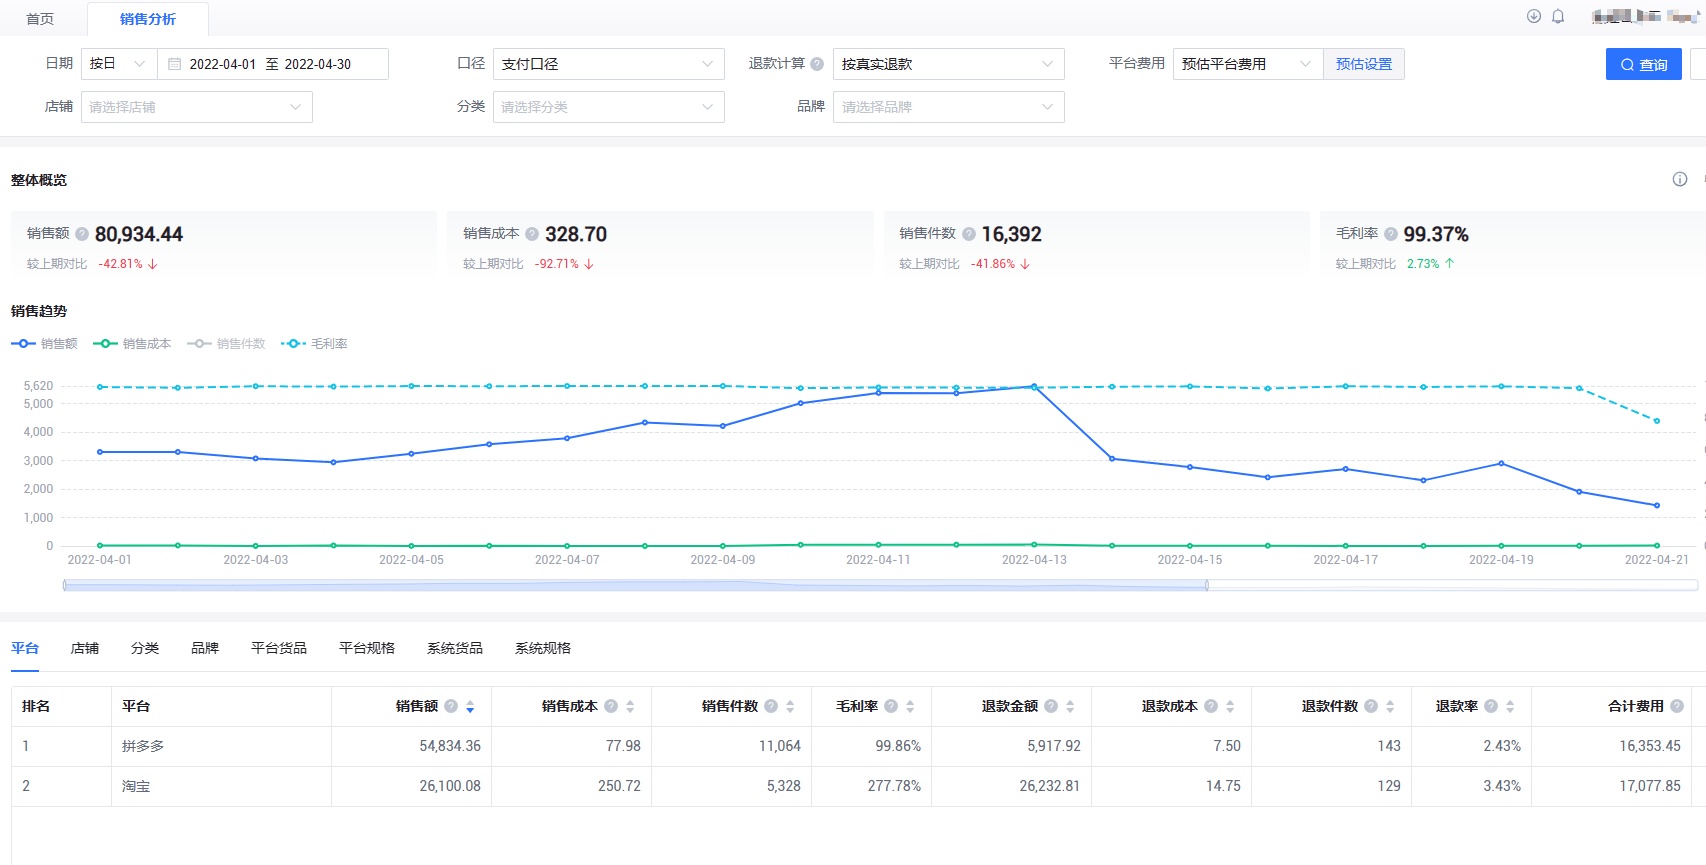
Task: Click the 277.78% gross margin cell
Action: coord(872,786)
